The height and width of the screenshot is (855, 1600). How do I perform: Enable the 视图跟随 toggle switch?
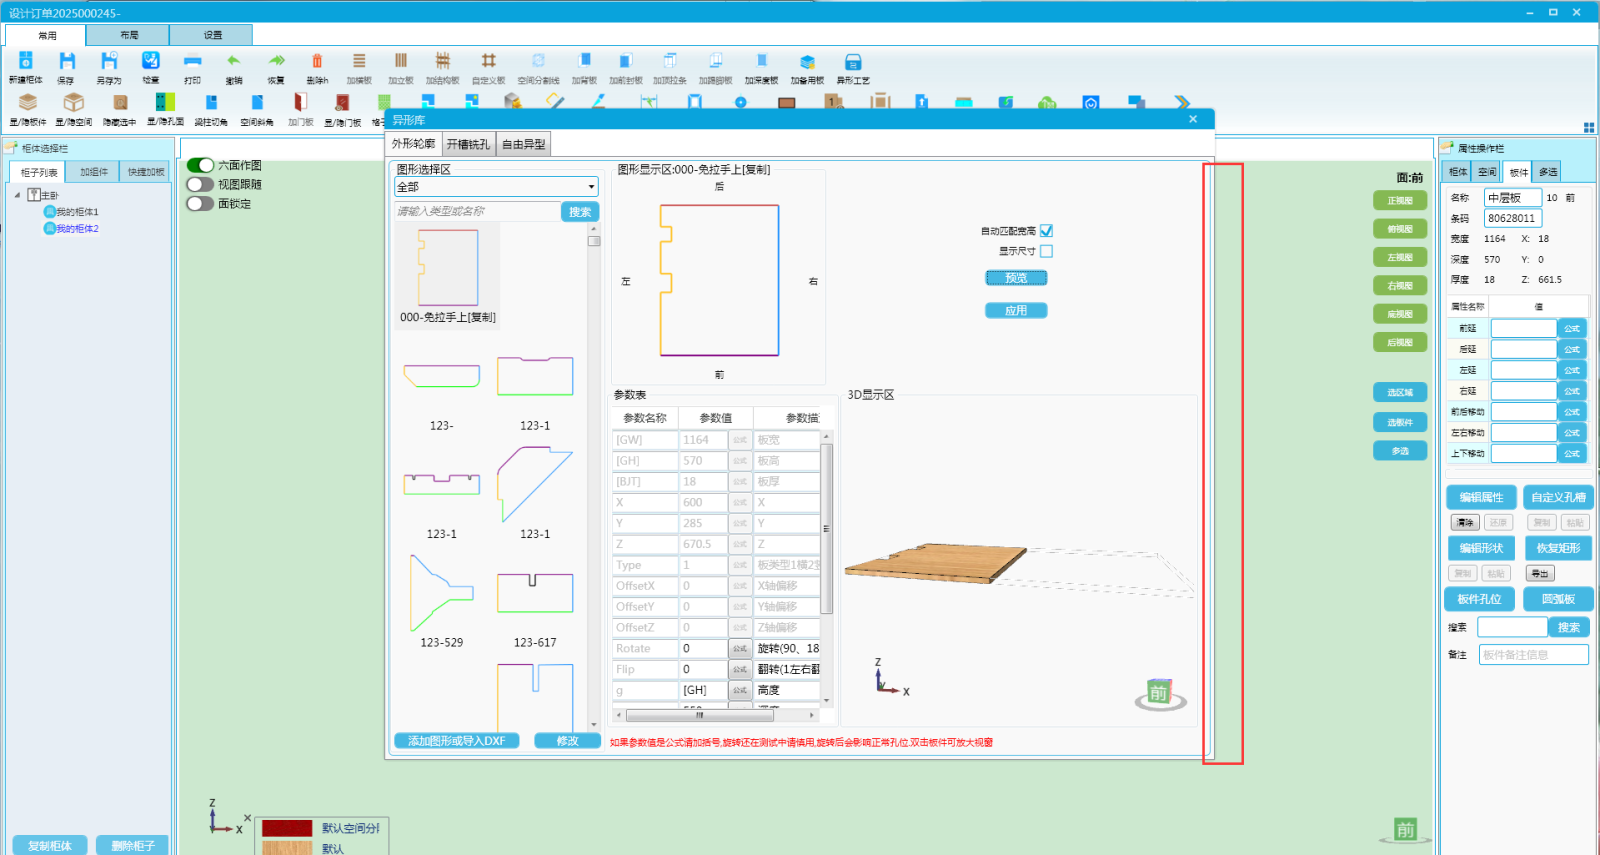click(x=200, y=184)
